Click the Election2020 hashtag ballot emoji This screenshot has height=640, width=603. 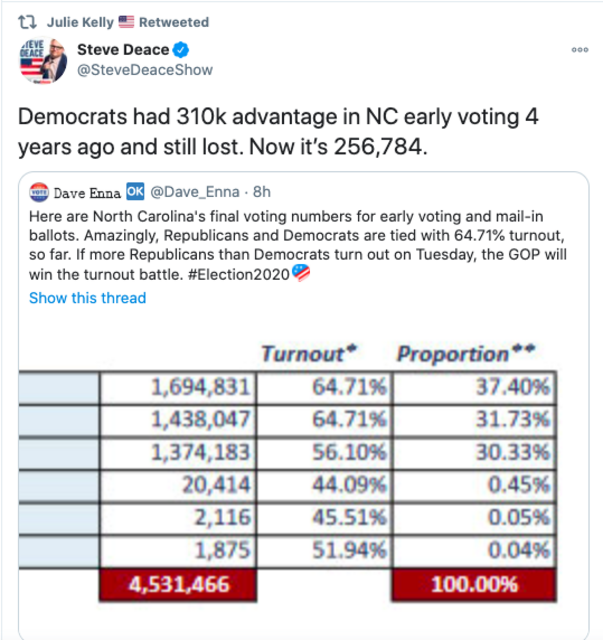[301, 273]
